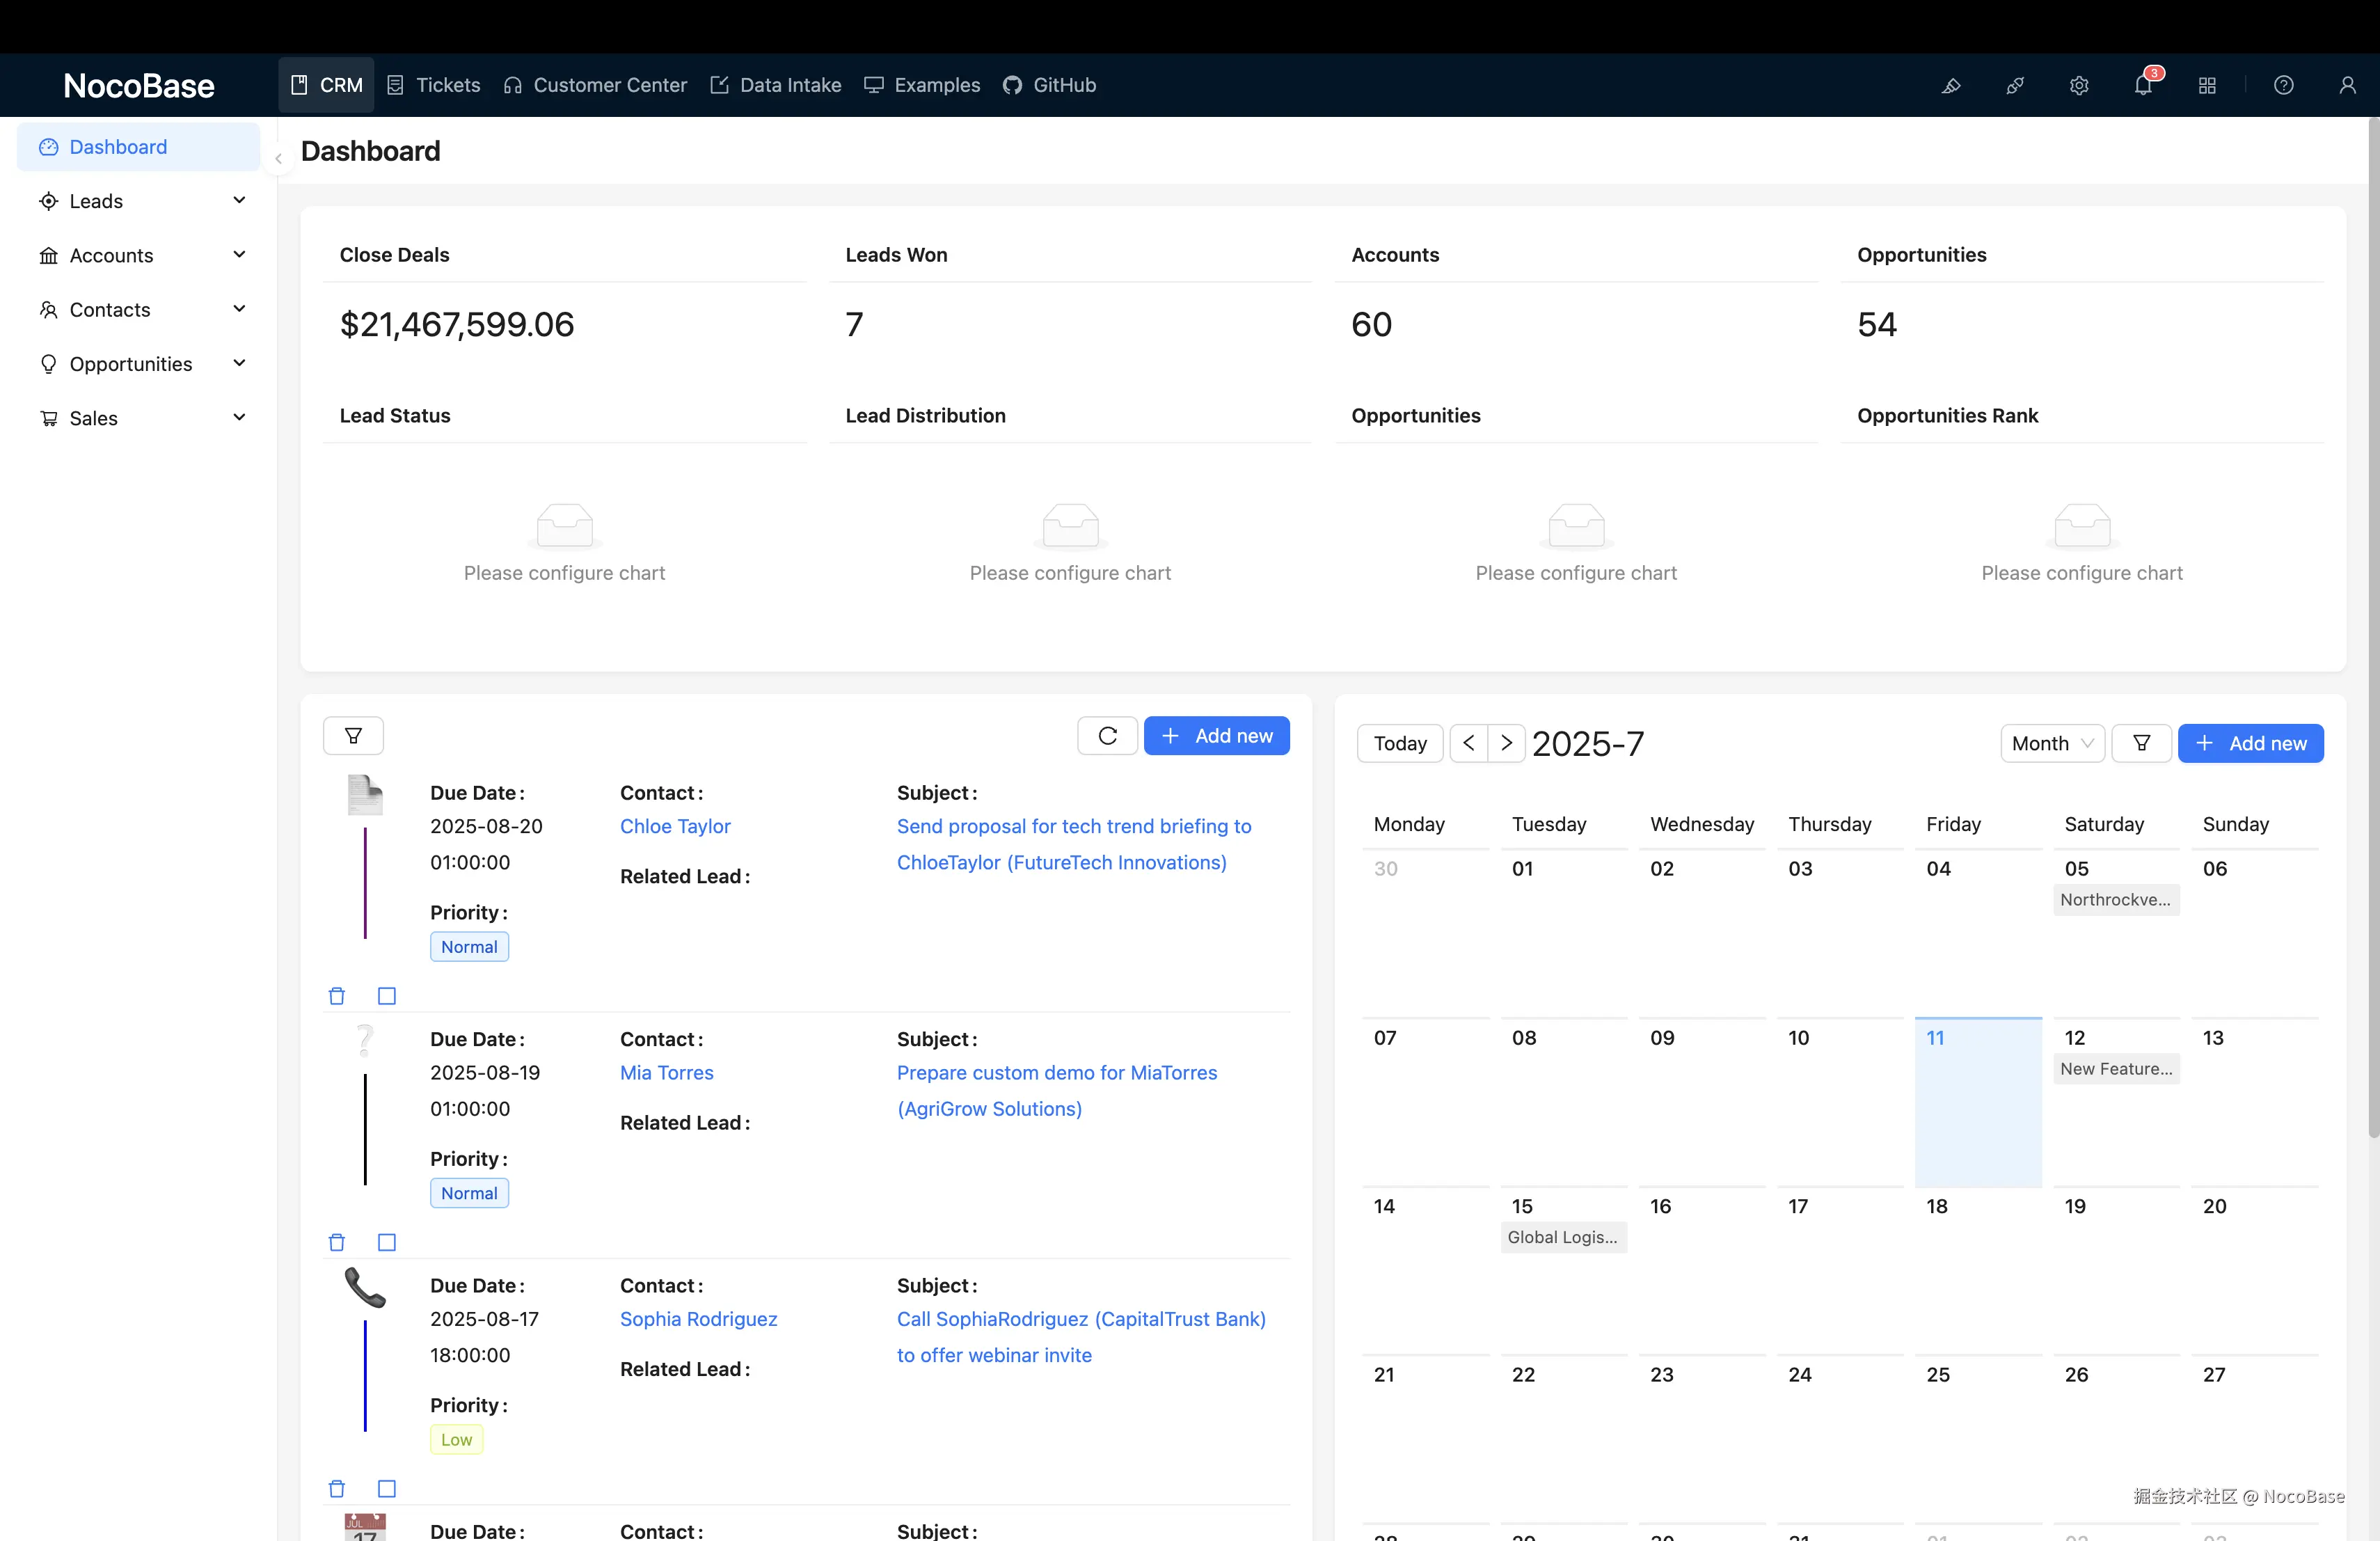The image size is (2380, 1541).
Task: Click the help question mark icon
Action: click(2283, 85)
